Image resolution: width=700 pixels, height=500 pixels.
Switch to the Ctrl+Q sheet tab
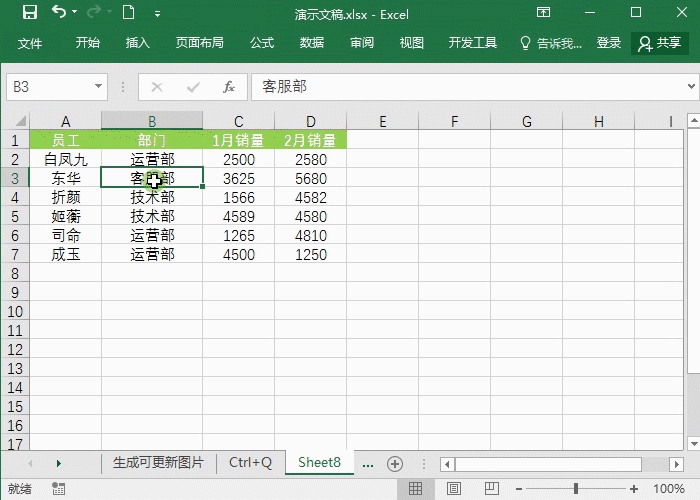click(x=250, y=462)
